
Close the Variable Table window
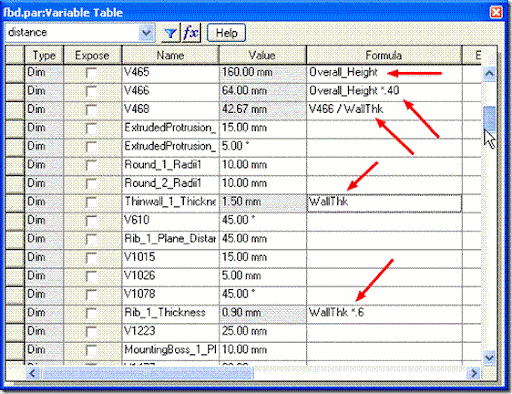496,12
